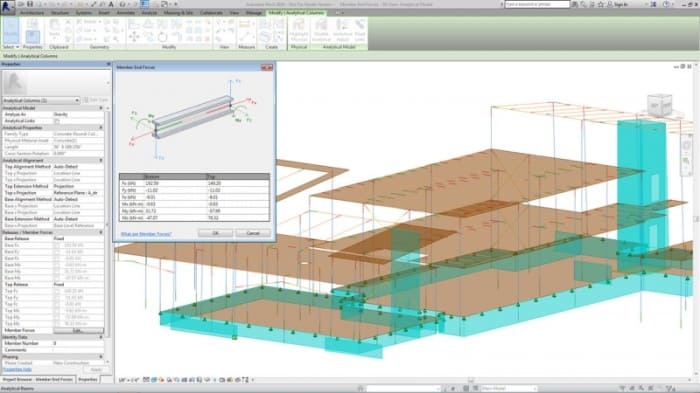Click the Rotate tool in Modify panel
The width and height of the screenshot is (700, 393).
click(x=162, y=37)
